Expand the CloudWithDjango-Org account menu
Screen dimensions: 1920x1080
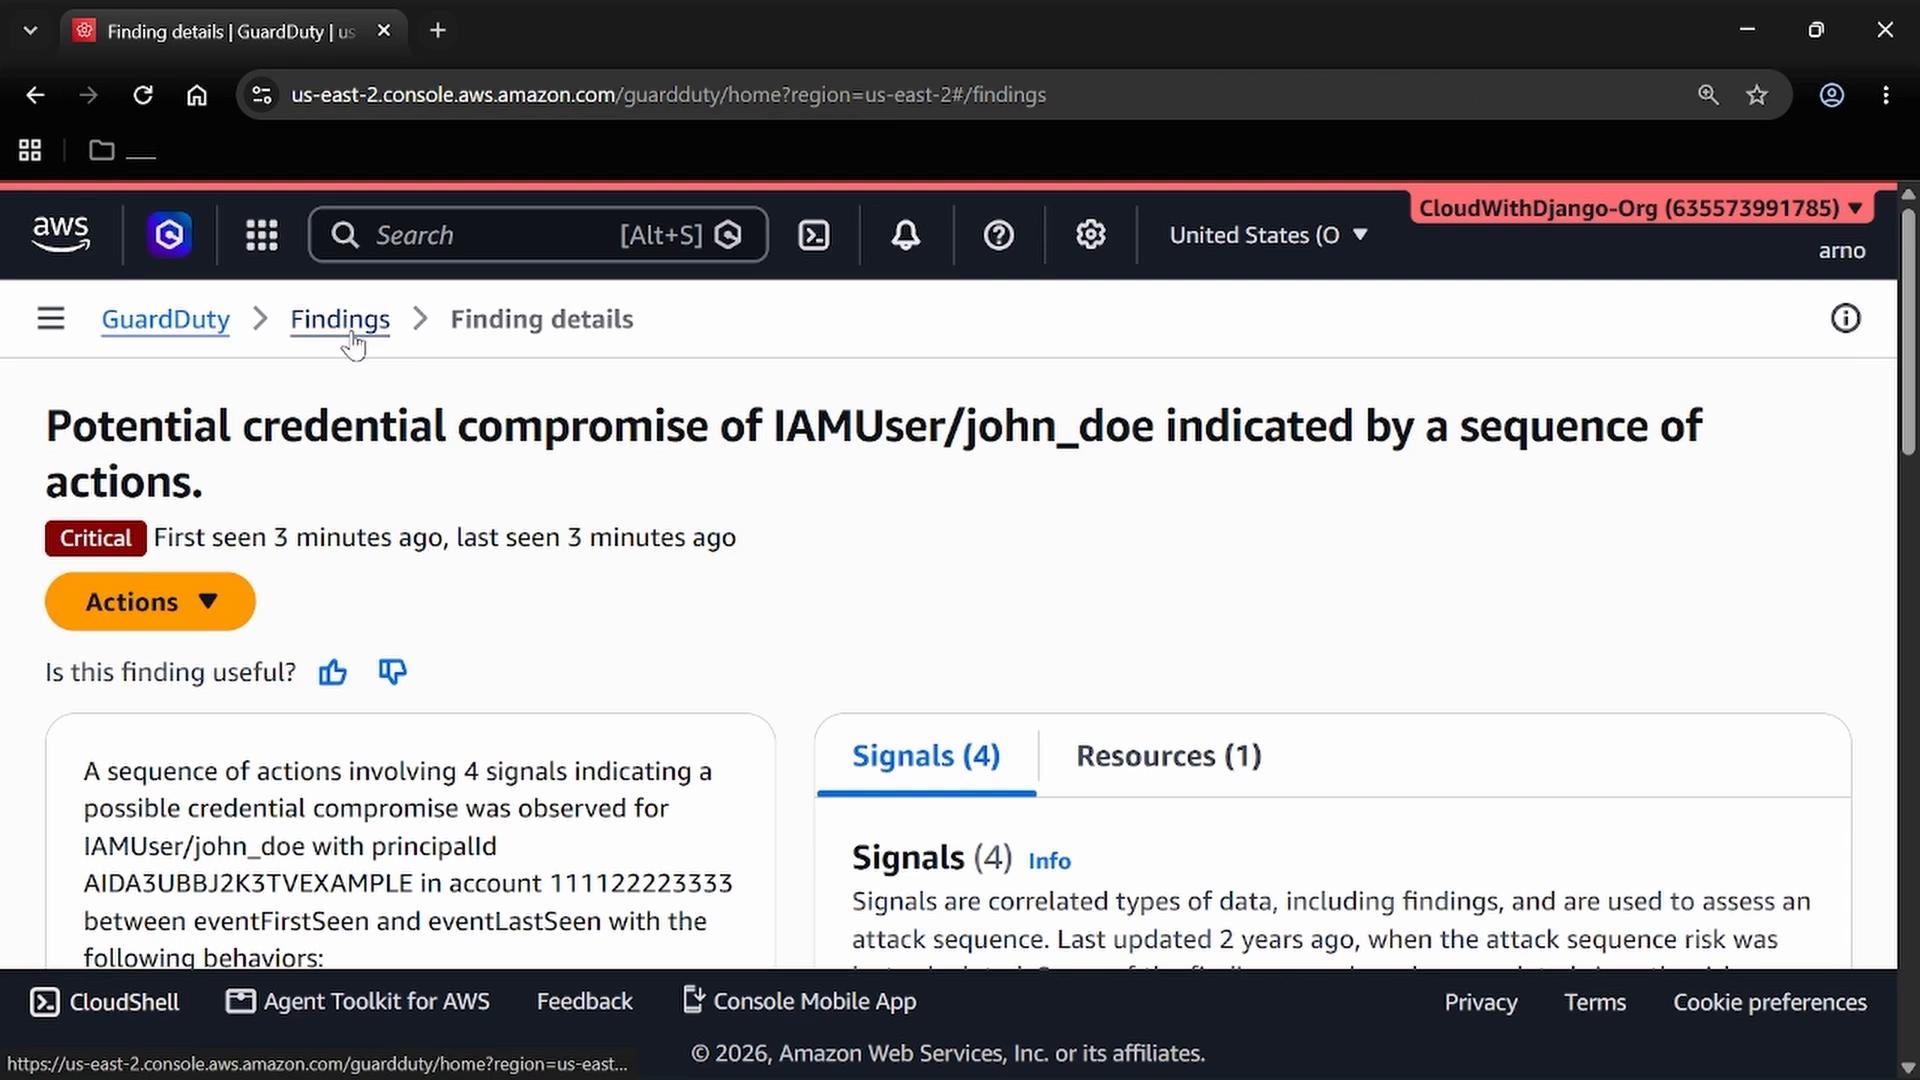[1640, 208]
